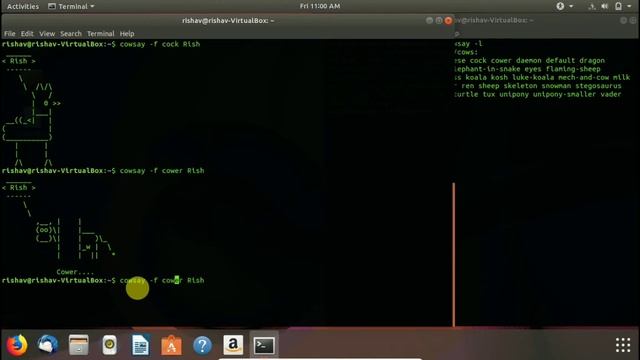Open the View menu
This screenshot has width=640, height=360.
(x=47, y=34)
